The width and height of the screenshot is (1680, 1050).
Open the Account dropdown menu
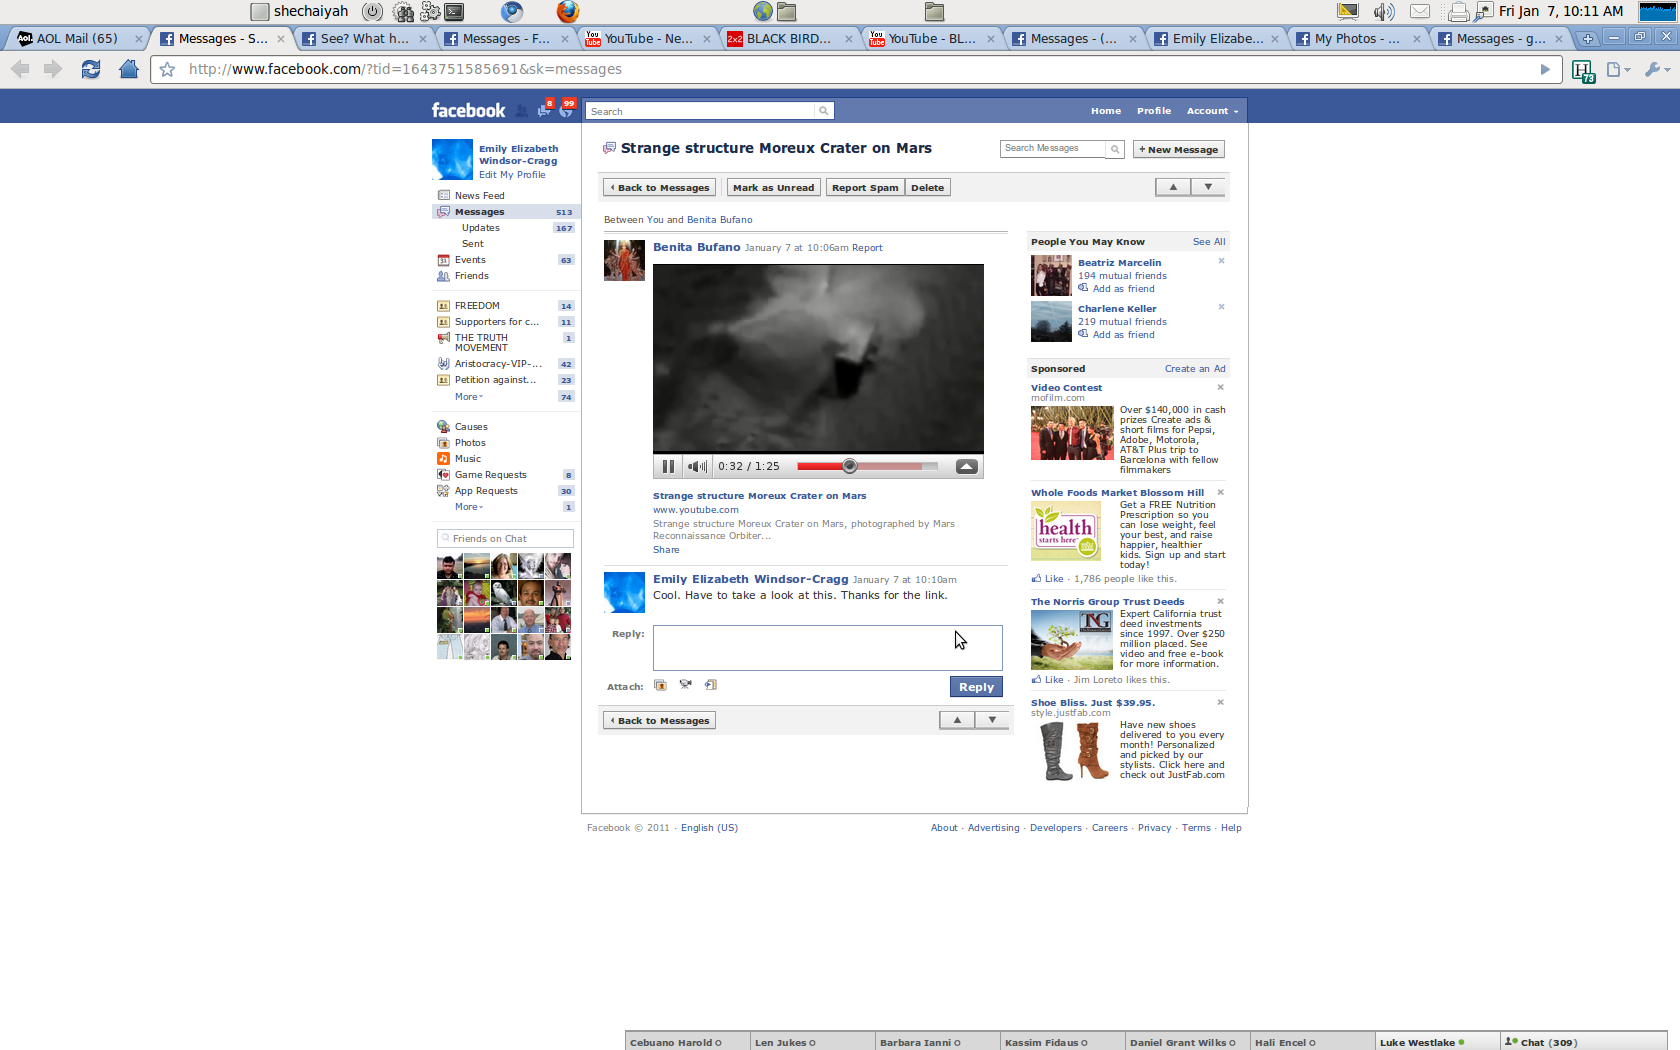(1212, 111)
